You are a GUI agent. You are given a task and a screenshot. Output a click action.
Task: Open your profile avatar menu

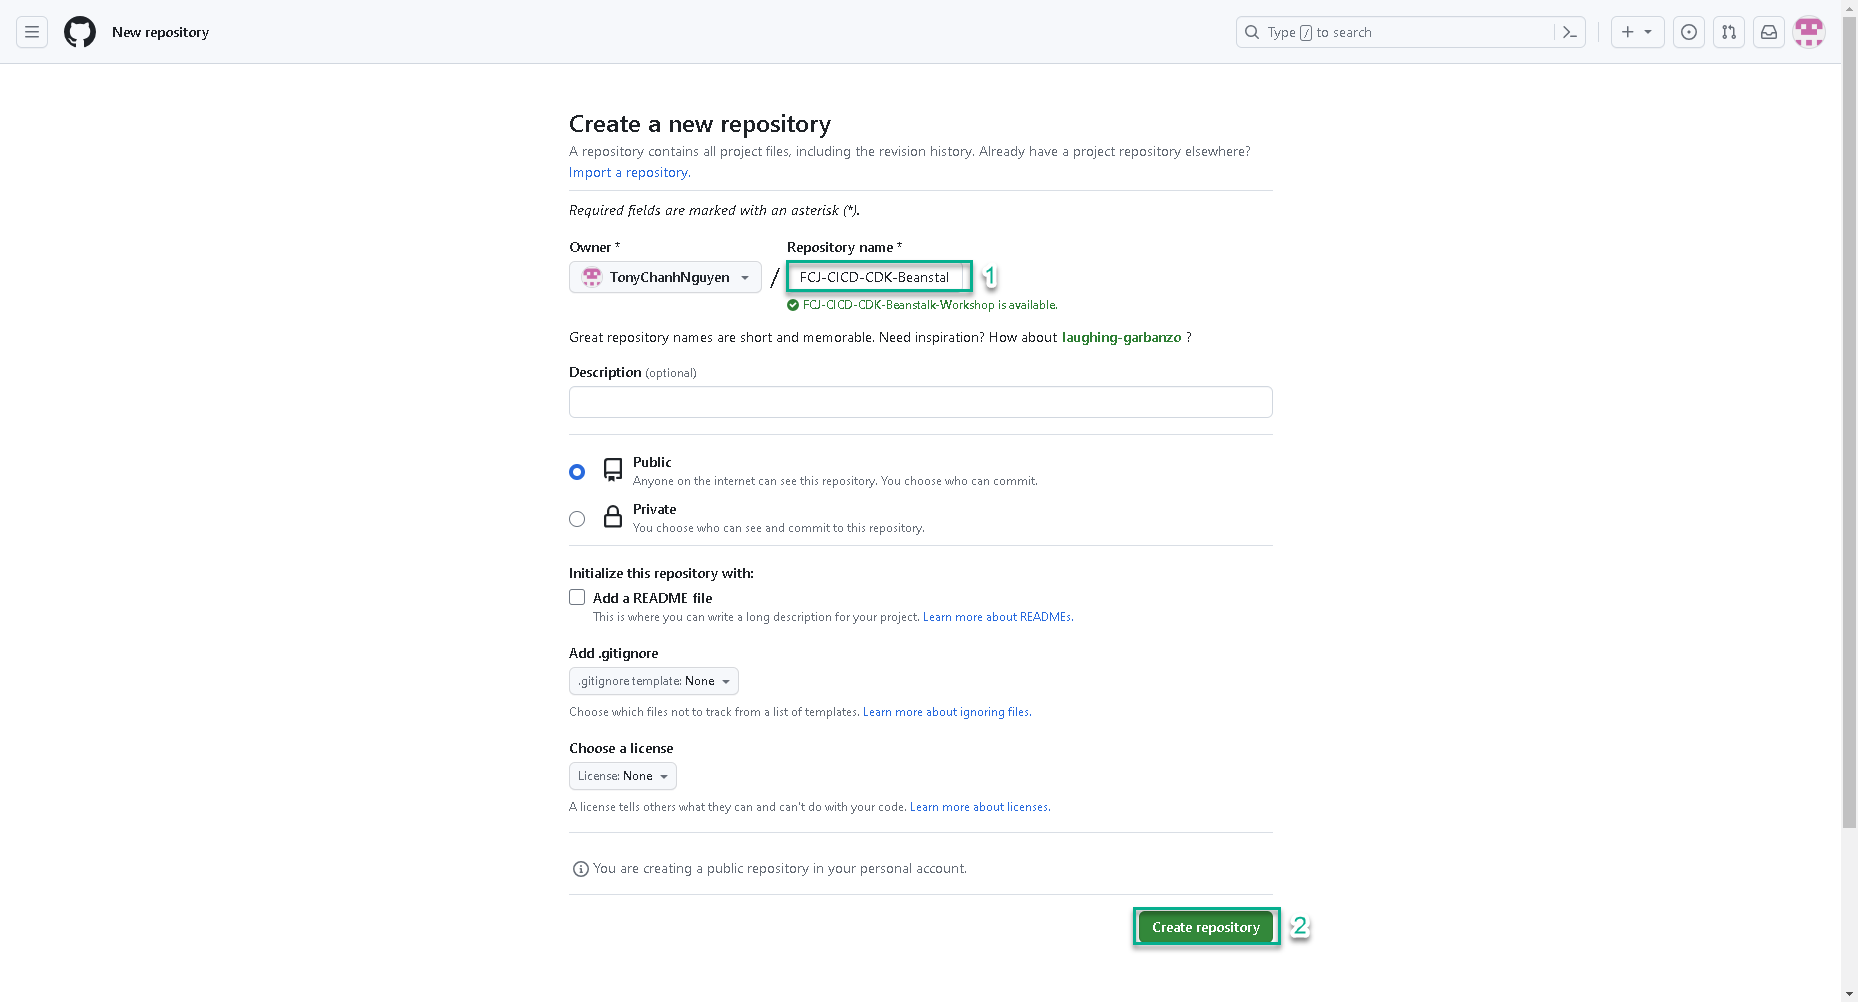1809,31
